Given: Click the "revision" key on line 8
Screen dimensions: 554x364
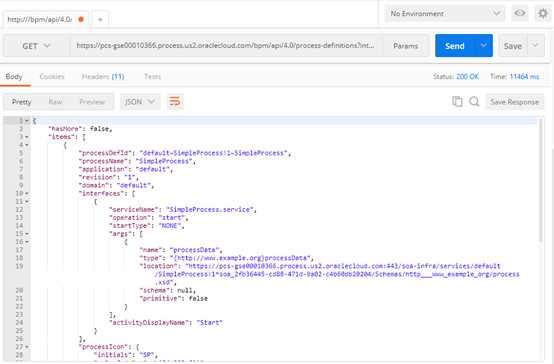Looking at the screenshot, I should click(98, 177).
